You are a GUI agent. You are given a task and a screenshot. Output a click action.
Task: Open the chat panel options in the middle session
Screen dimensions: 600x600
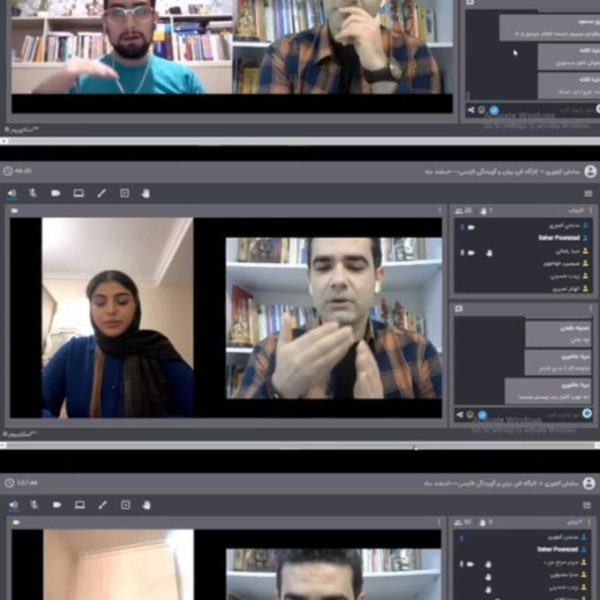590,308
